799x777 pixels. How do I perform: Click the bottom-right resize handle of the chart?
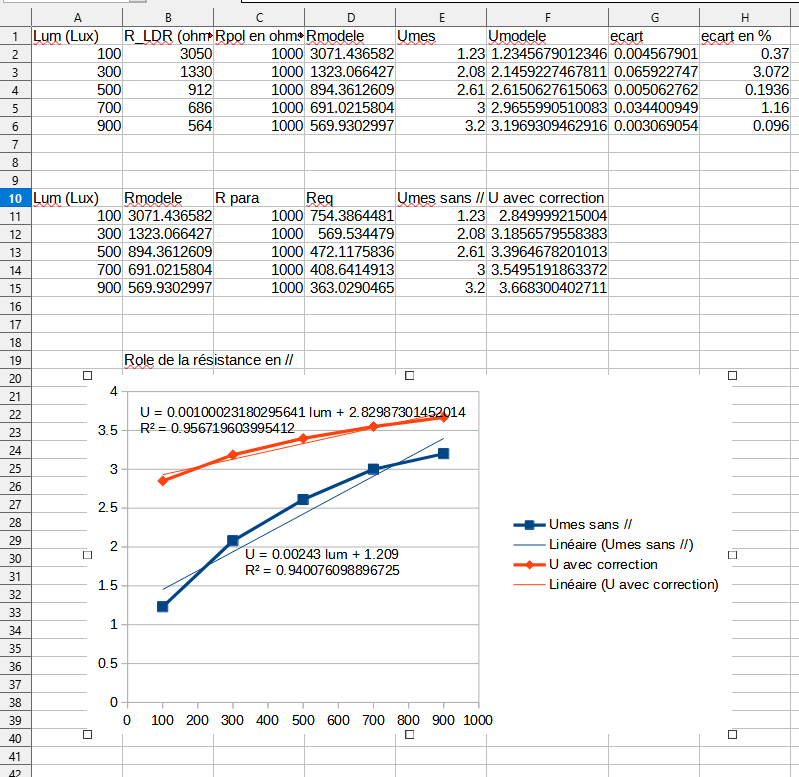click(x=733, y=735)
